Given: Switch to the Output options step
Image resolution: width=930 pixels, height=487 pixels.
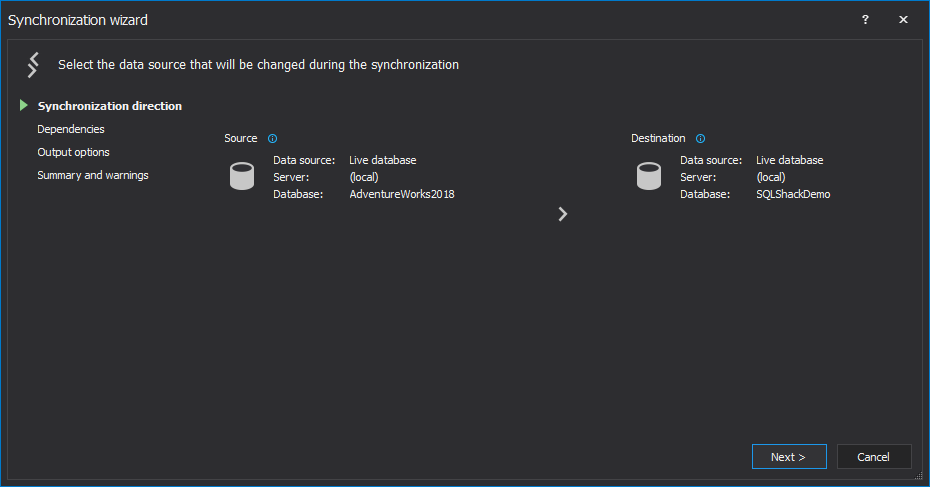Looking at the screenshot, I should 74,152.
